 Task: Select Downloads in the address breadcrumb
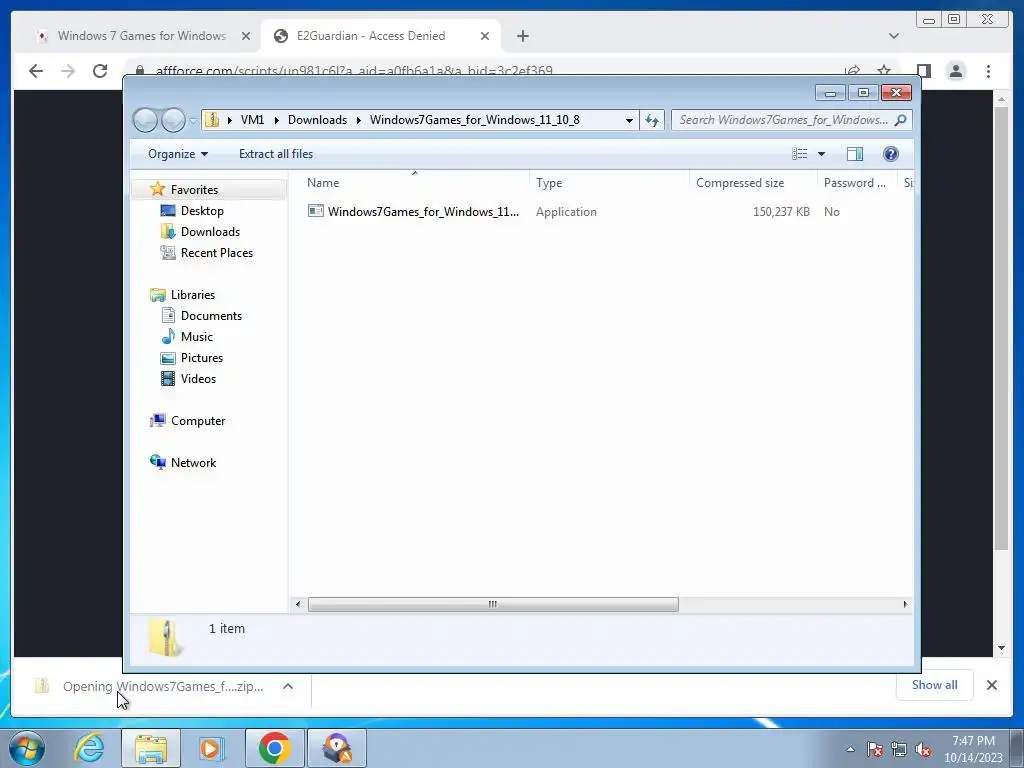[317, 120]
